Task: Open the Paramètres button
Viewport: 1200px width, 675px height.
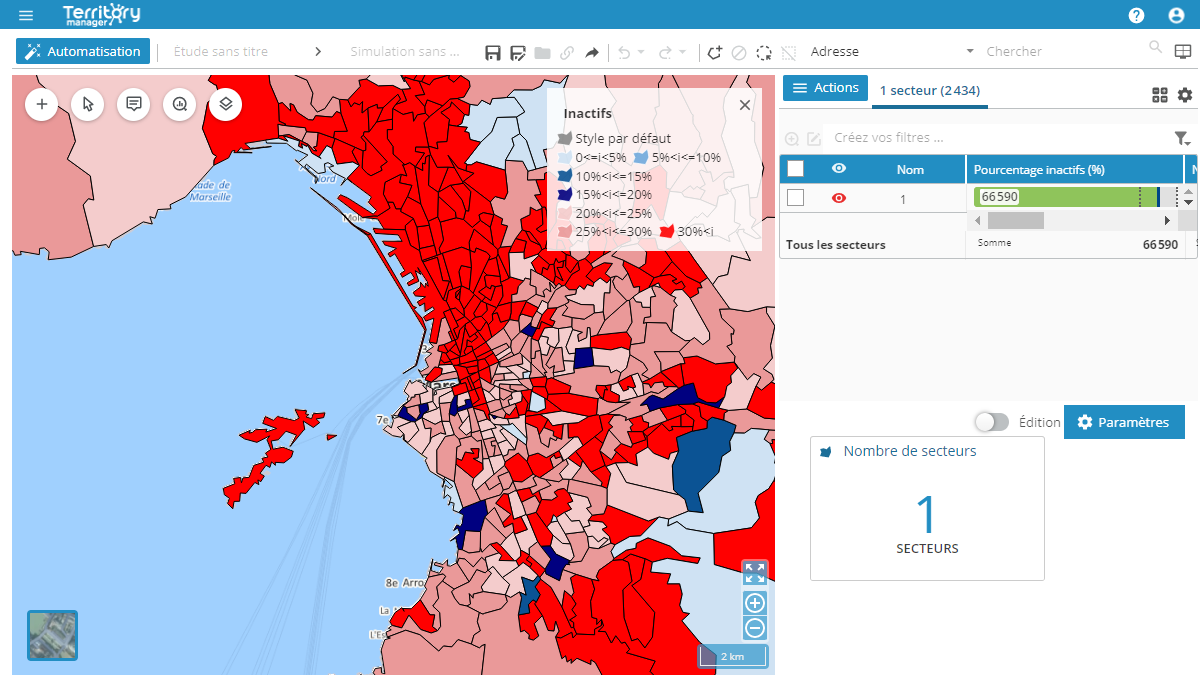Action: tap(1123, 422)
